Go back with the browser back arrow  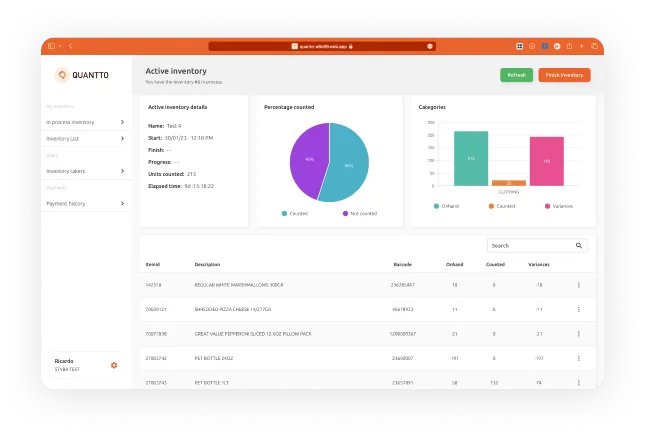[x=71, y=46]
